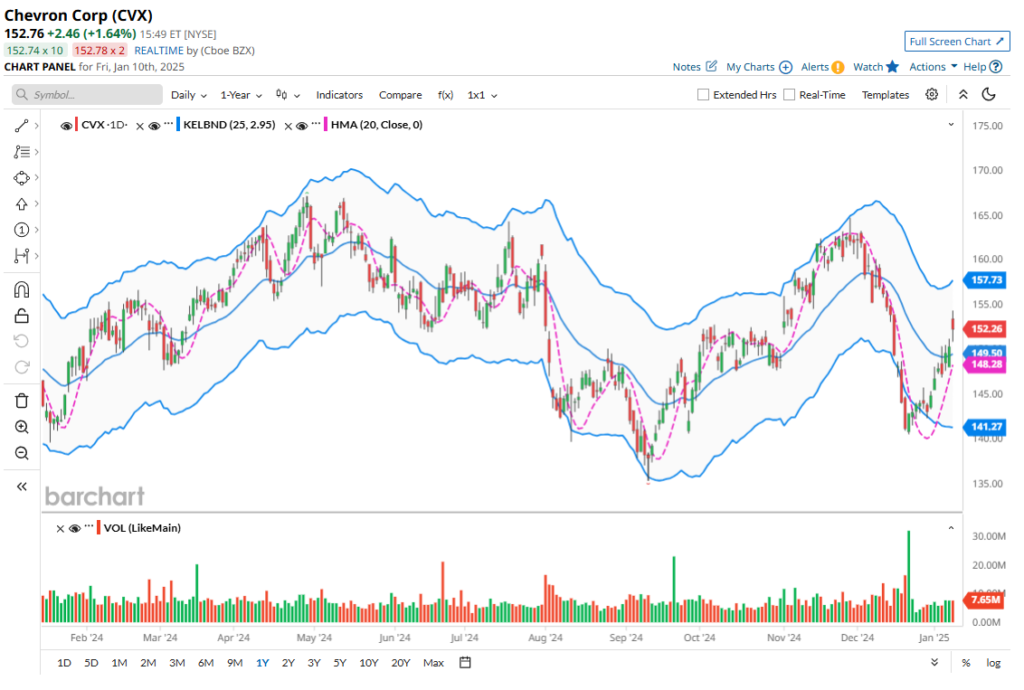Select the 6M time range

click(x=205, y=662)
